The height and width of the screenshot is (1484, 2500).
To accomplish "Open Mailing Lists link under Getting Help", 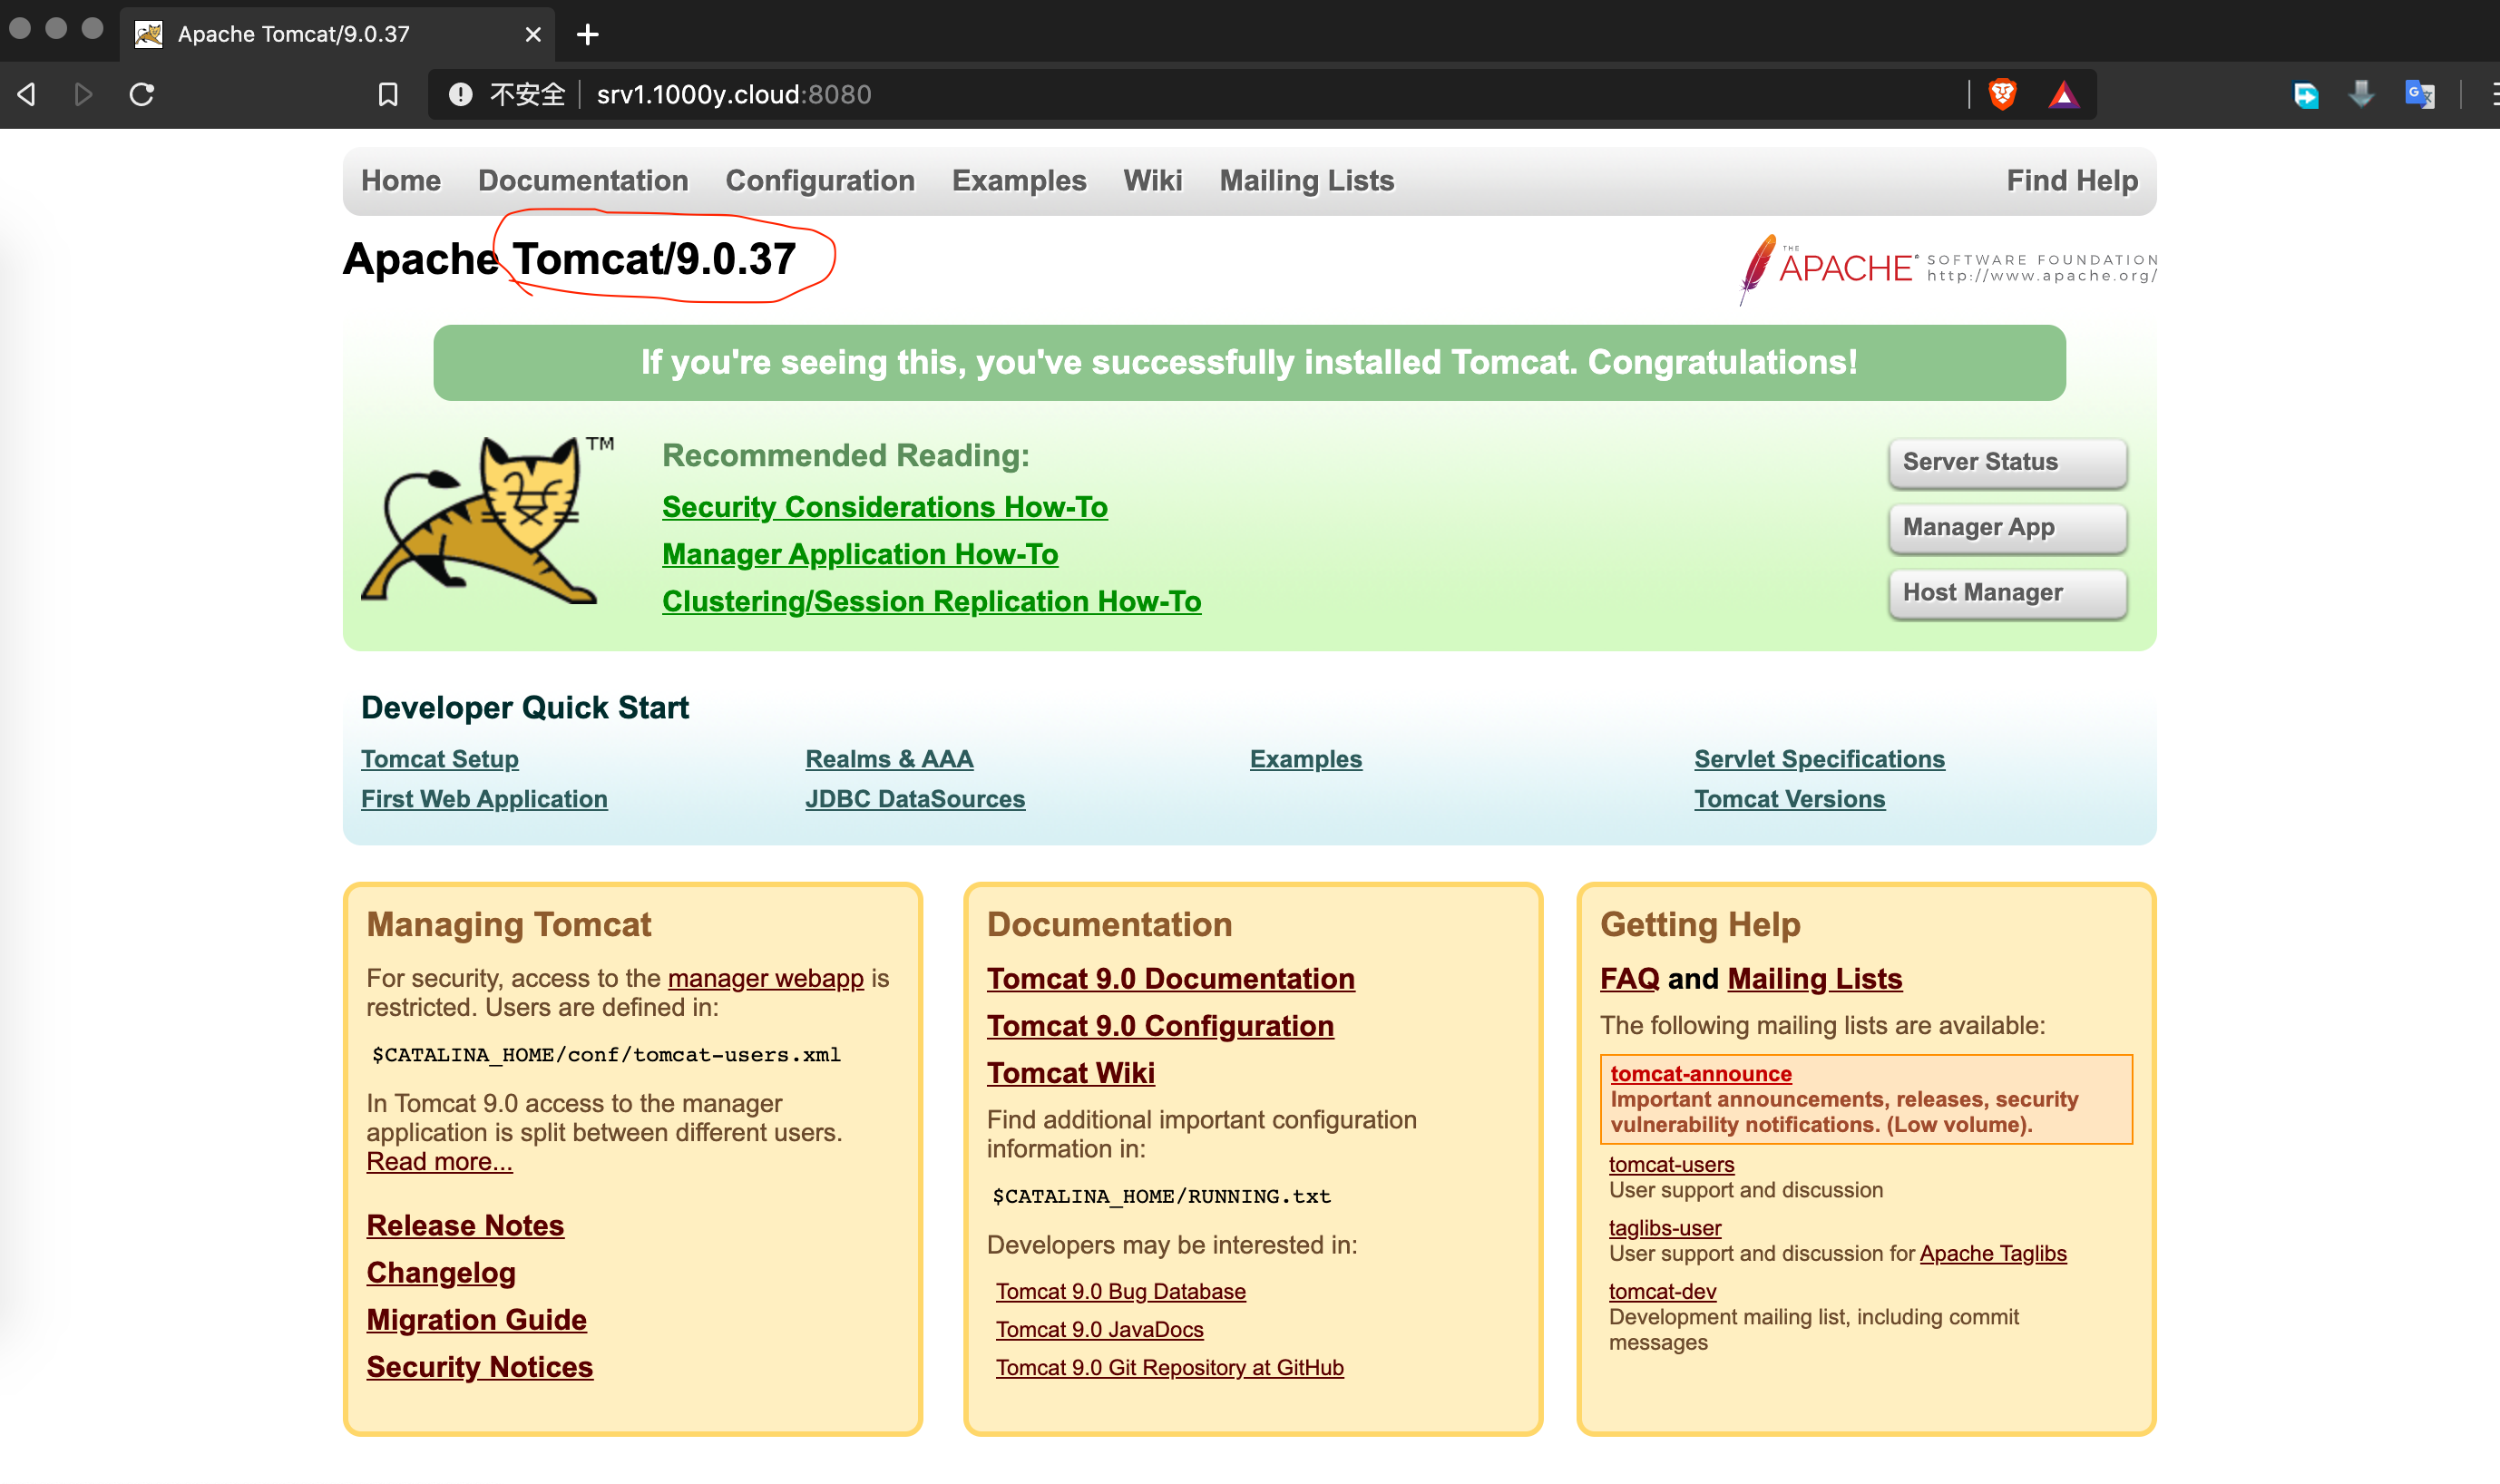I will click(x=1814, y=978).
